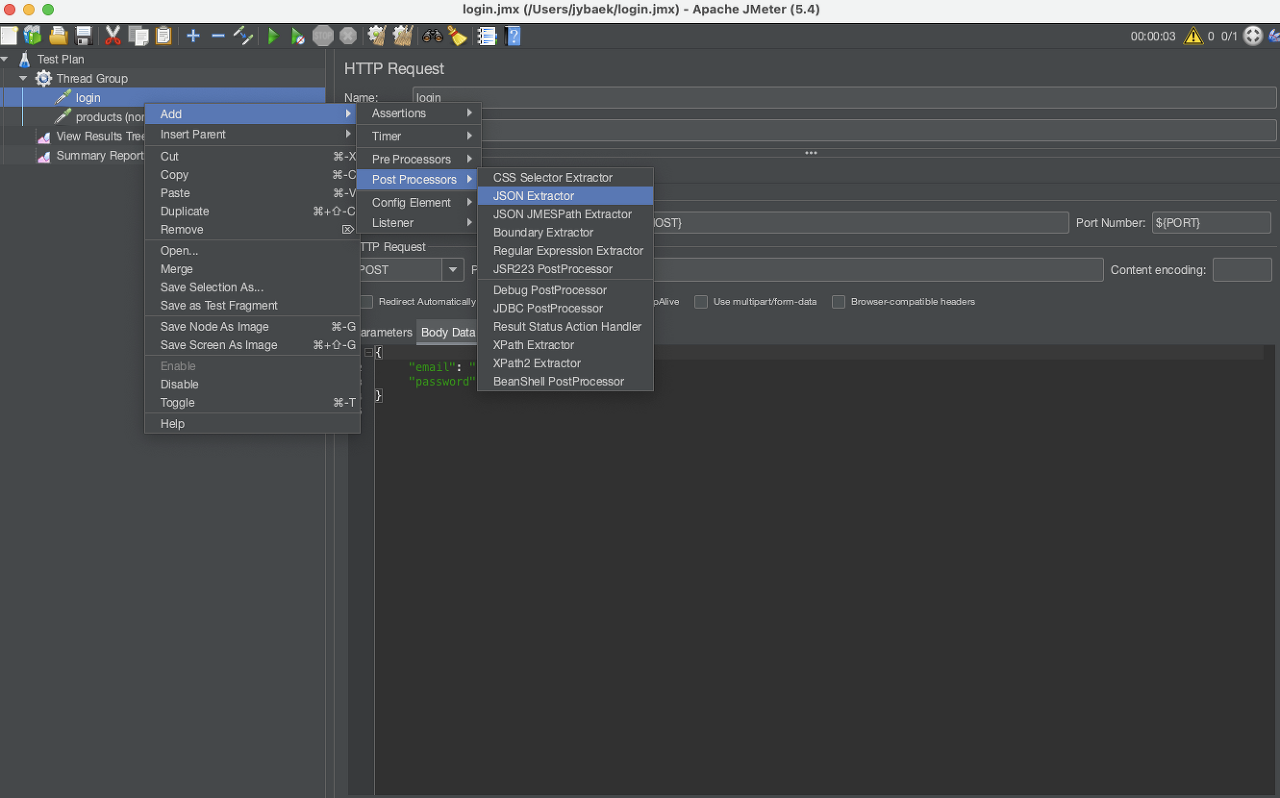Select Boundary Extractor
Screen dimensions: 1280x798
pyautogui.click(x=565, y=232)
